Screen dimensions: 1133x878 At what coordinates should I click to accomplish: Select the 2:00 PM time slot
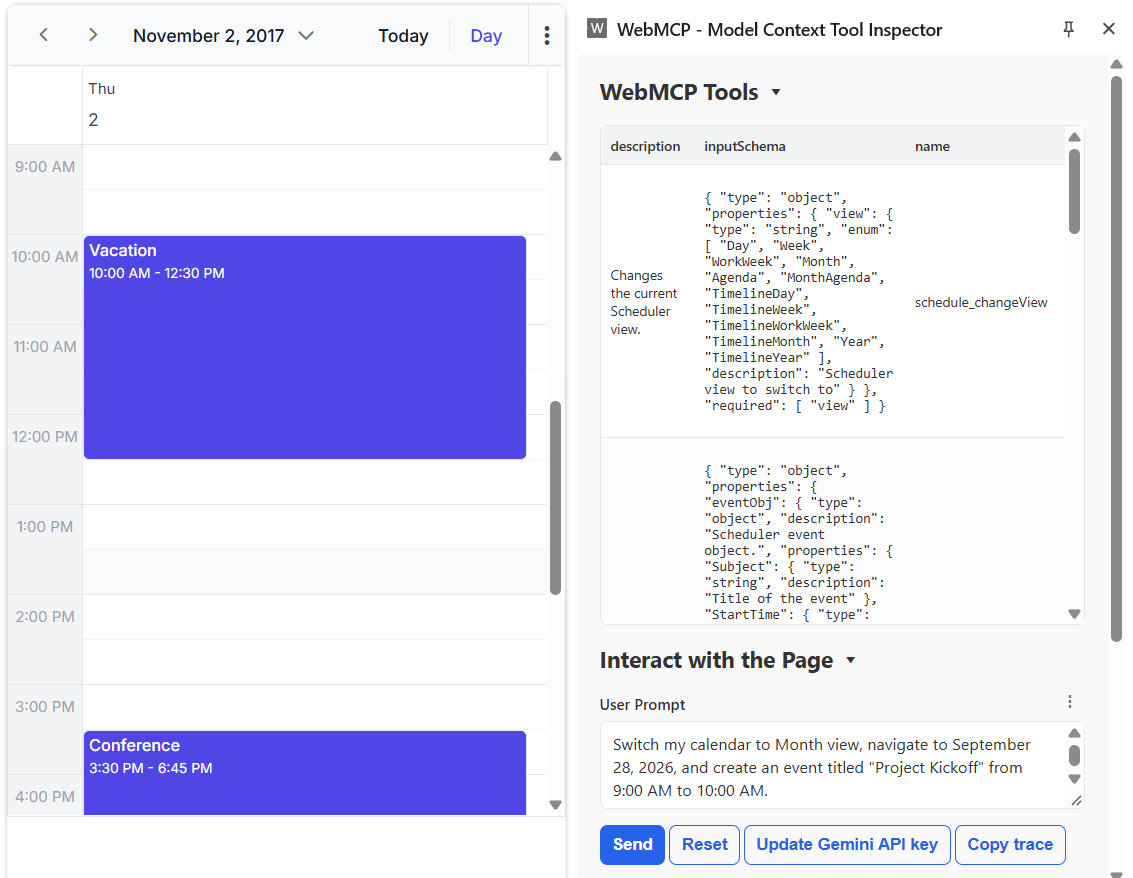[314, 617]
